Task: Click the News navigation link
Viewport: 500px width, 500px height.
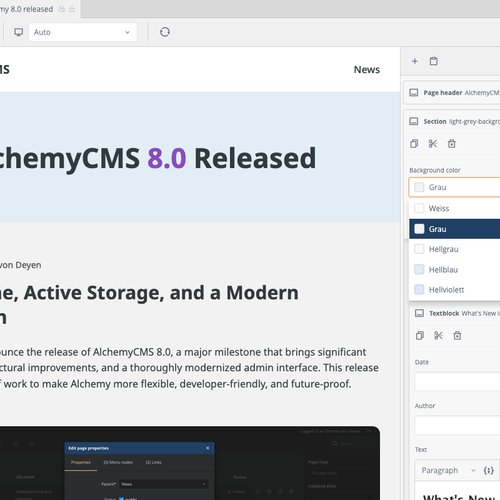Action: (367, 69)
